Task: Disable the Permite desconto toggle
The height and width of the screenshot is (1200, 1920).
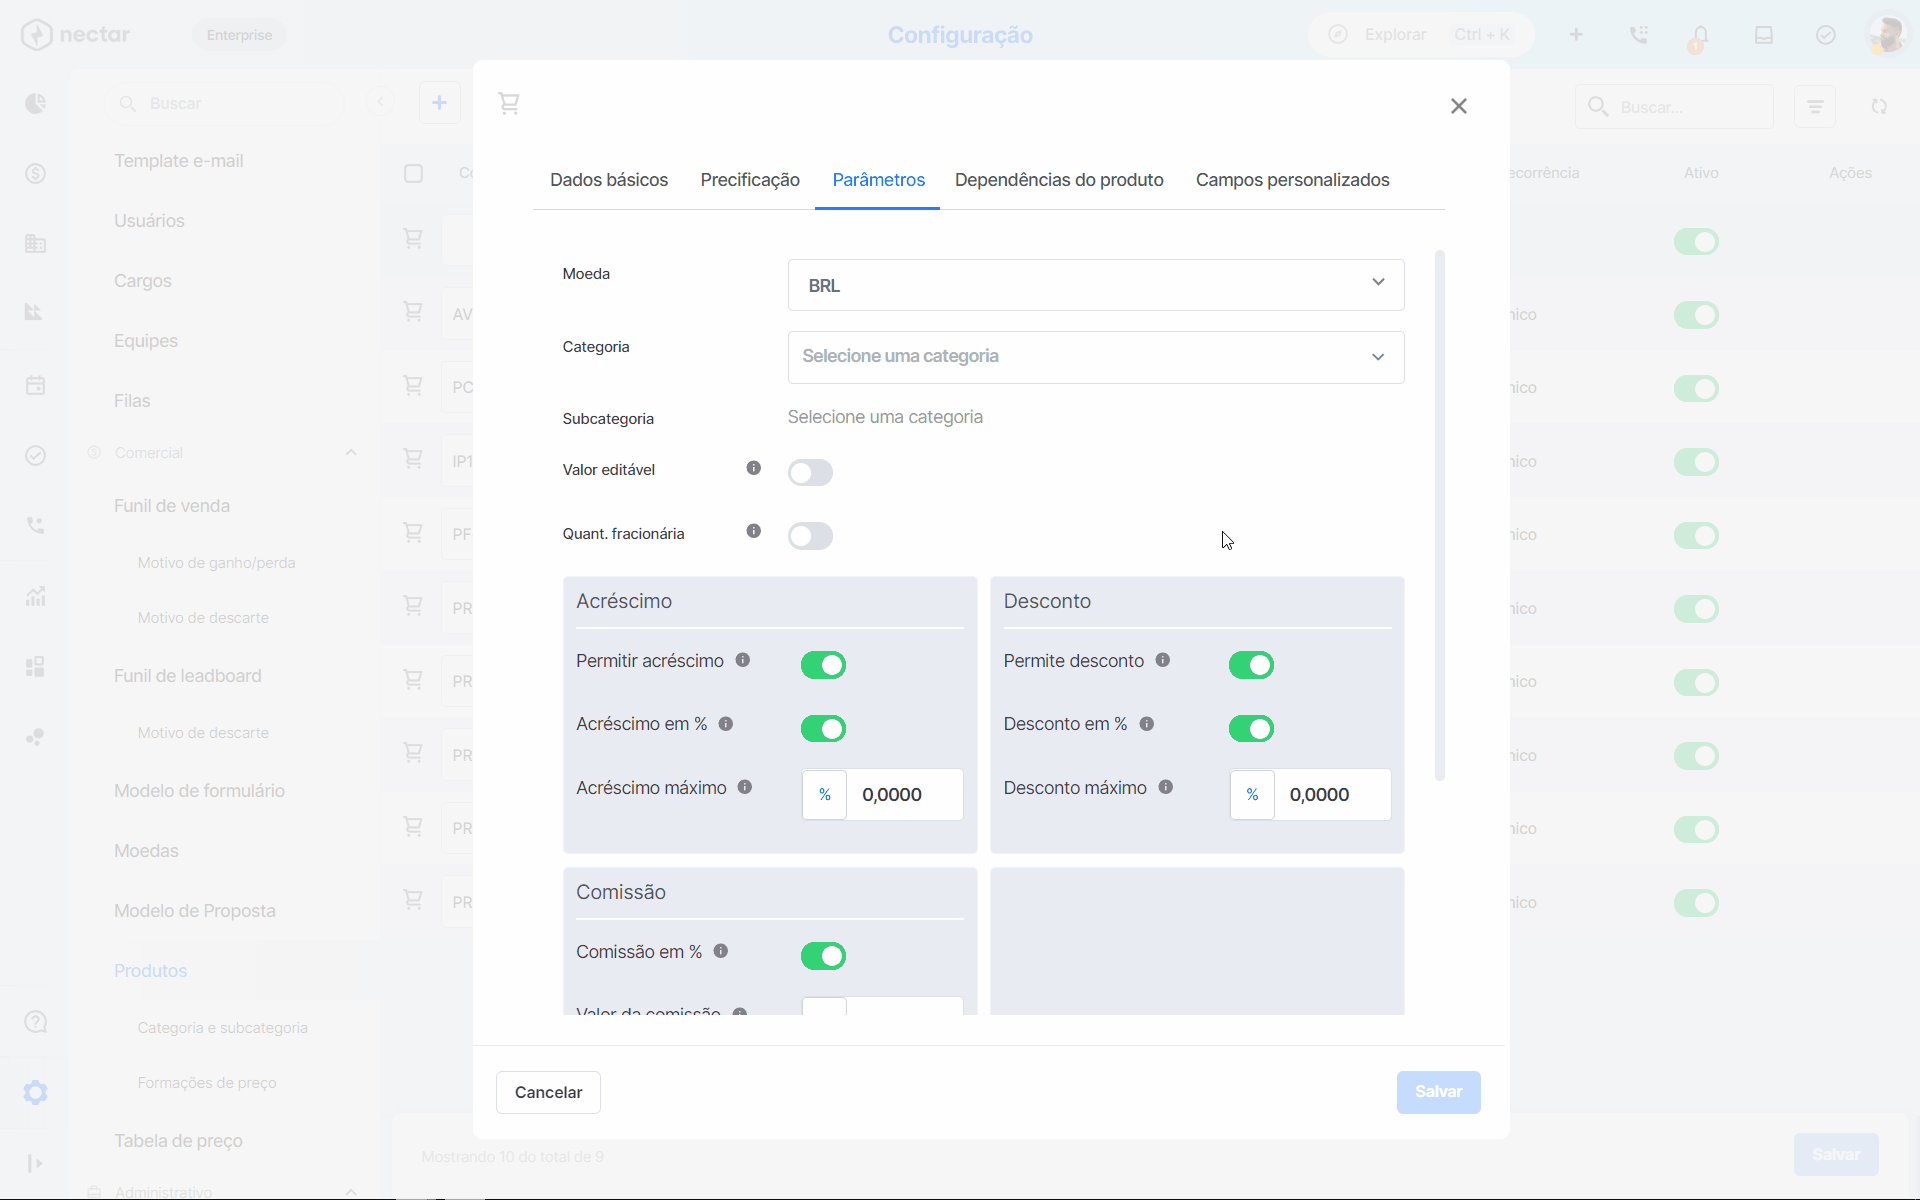Action: click(x=1251, y=665)
